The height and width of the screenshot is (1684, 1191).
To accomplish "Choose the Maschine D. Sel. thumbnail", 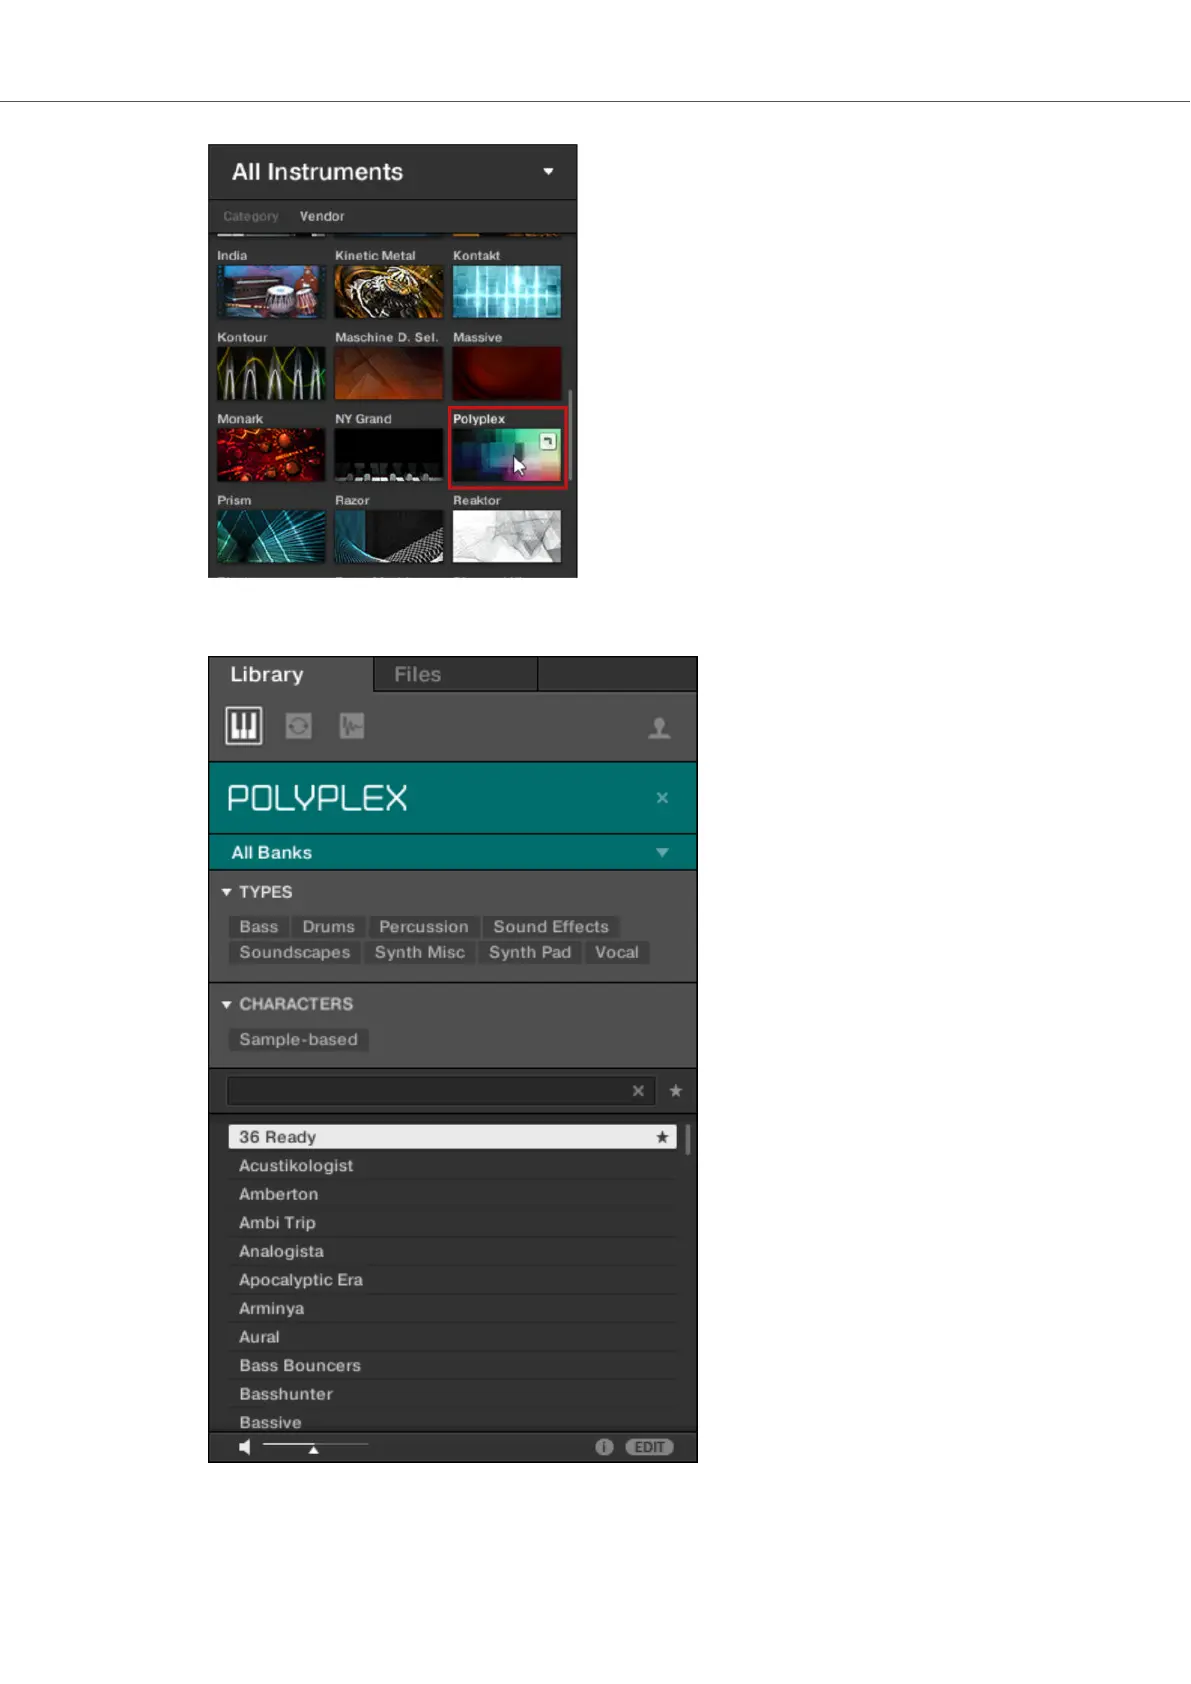I will 389,373.
